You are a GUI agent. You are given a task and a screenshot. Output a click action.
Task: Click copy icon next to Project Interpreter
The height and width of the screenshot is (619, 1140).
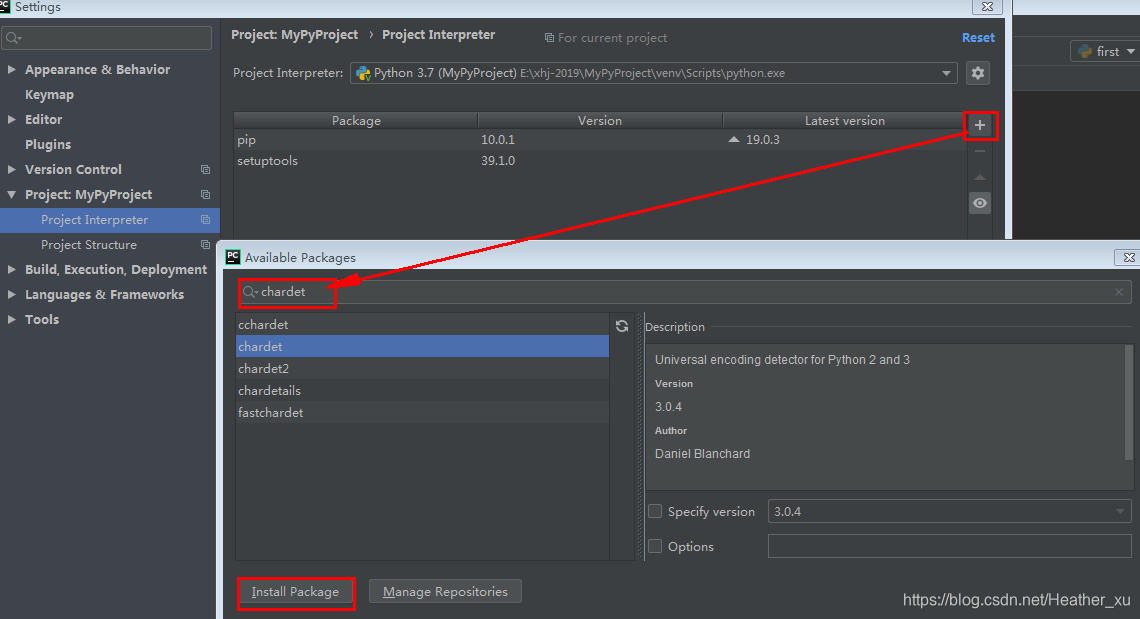205,220
